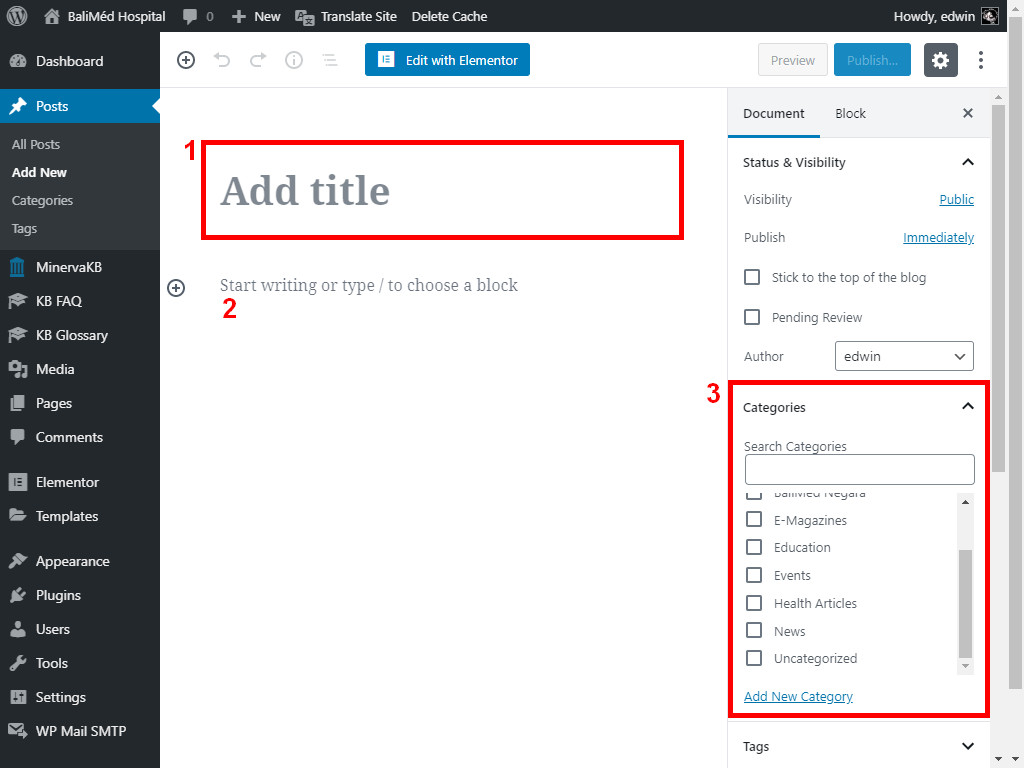1024x768 pixels.
Task: Open the three-dot more options menu
Action: point(981,60)
